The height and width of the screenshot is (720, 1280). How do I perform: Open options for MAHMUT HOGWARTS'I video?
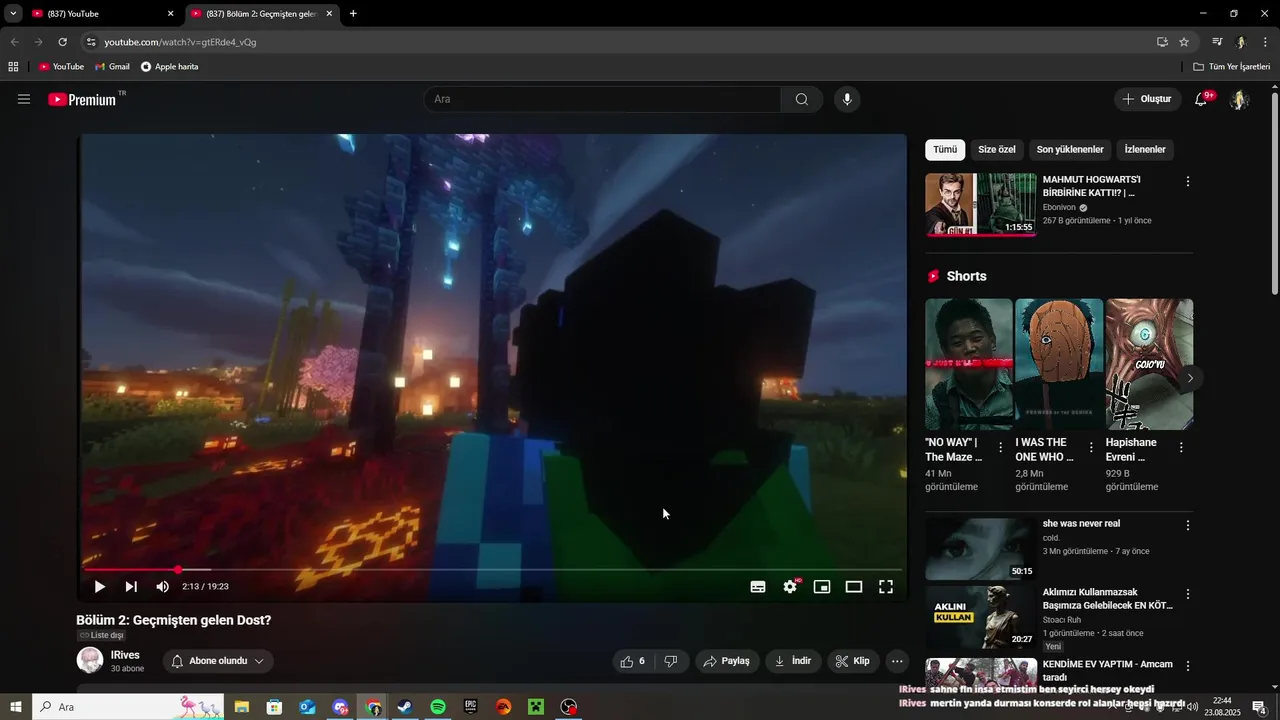[x=1188, y=182]
